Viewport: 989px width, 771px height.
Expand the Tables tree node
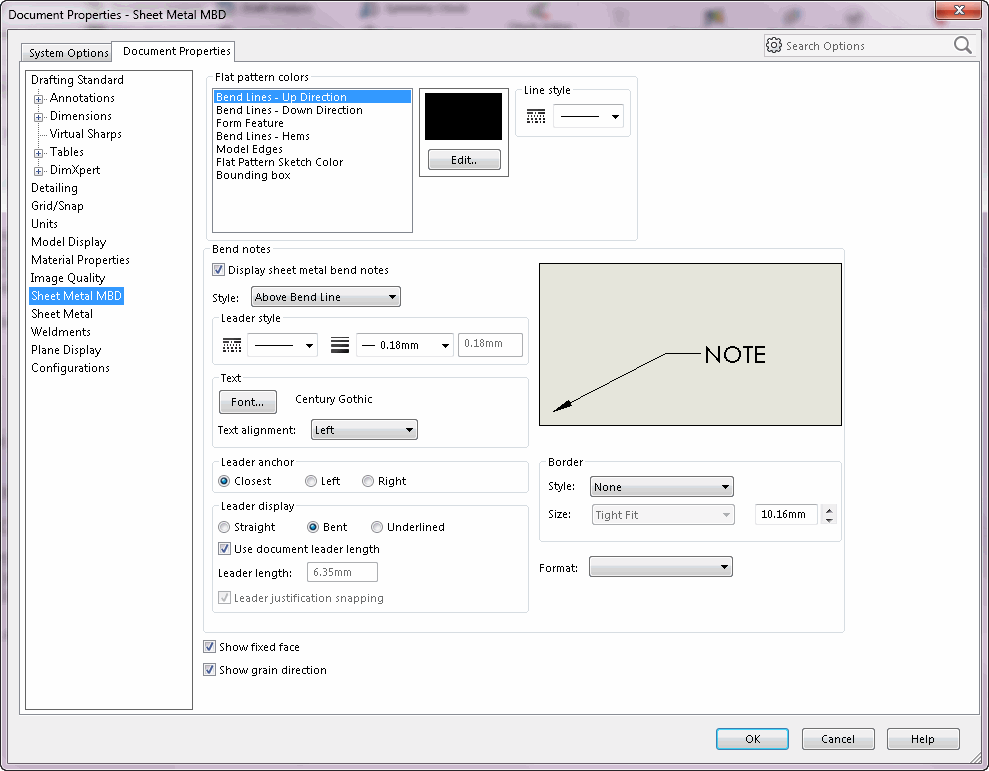coord(38,153)
